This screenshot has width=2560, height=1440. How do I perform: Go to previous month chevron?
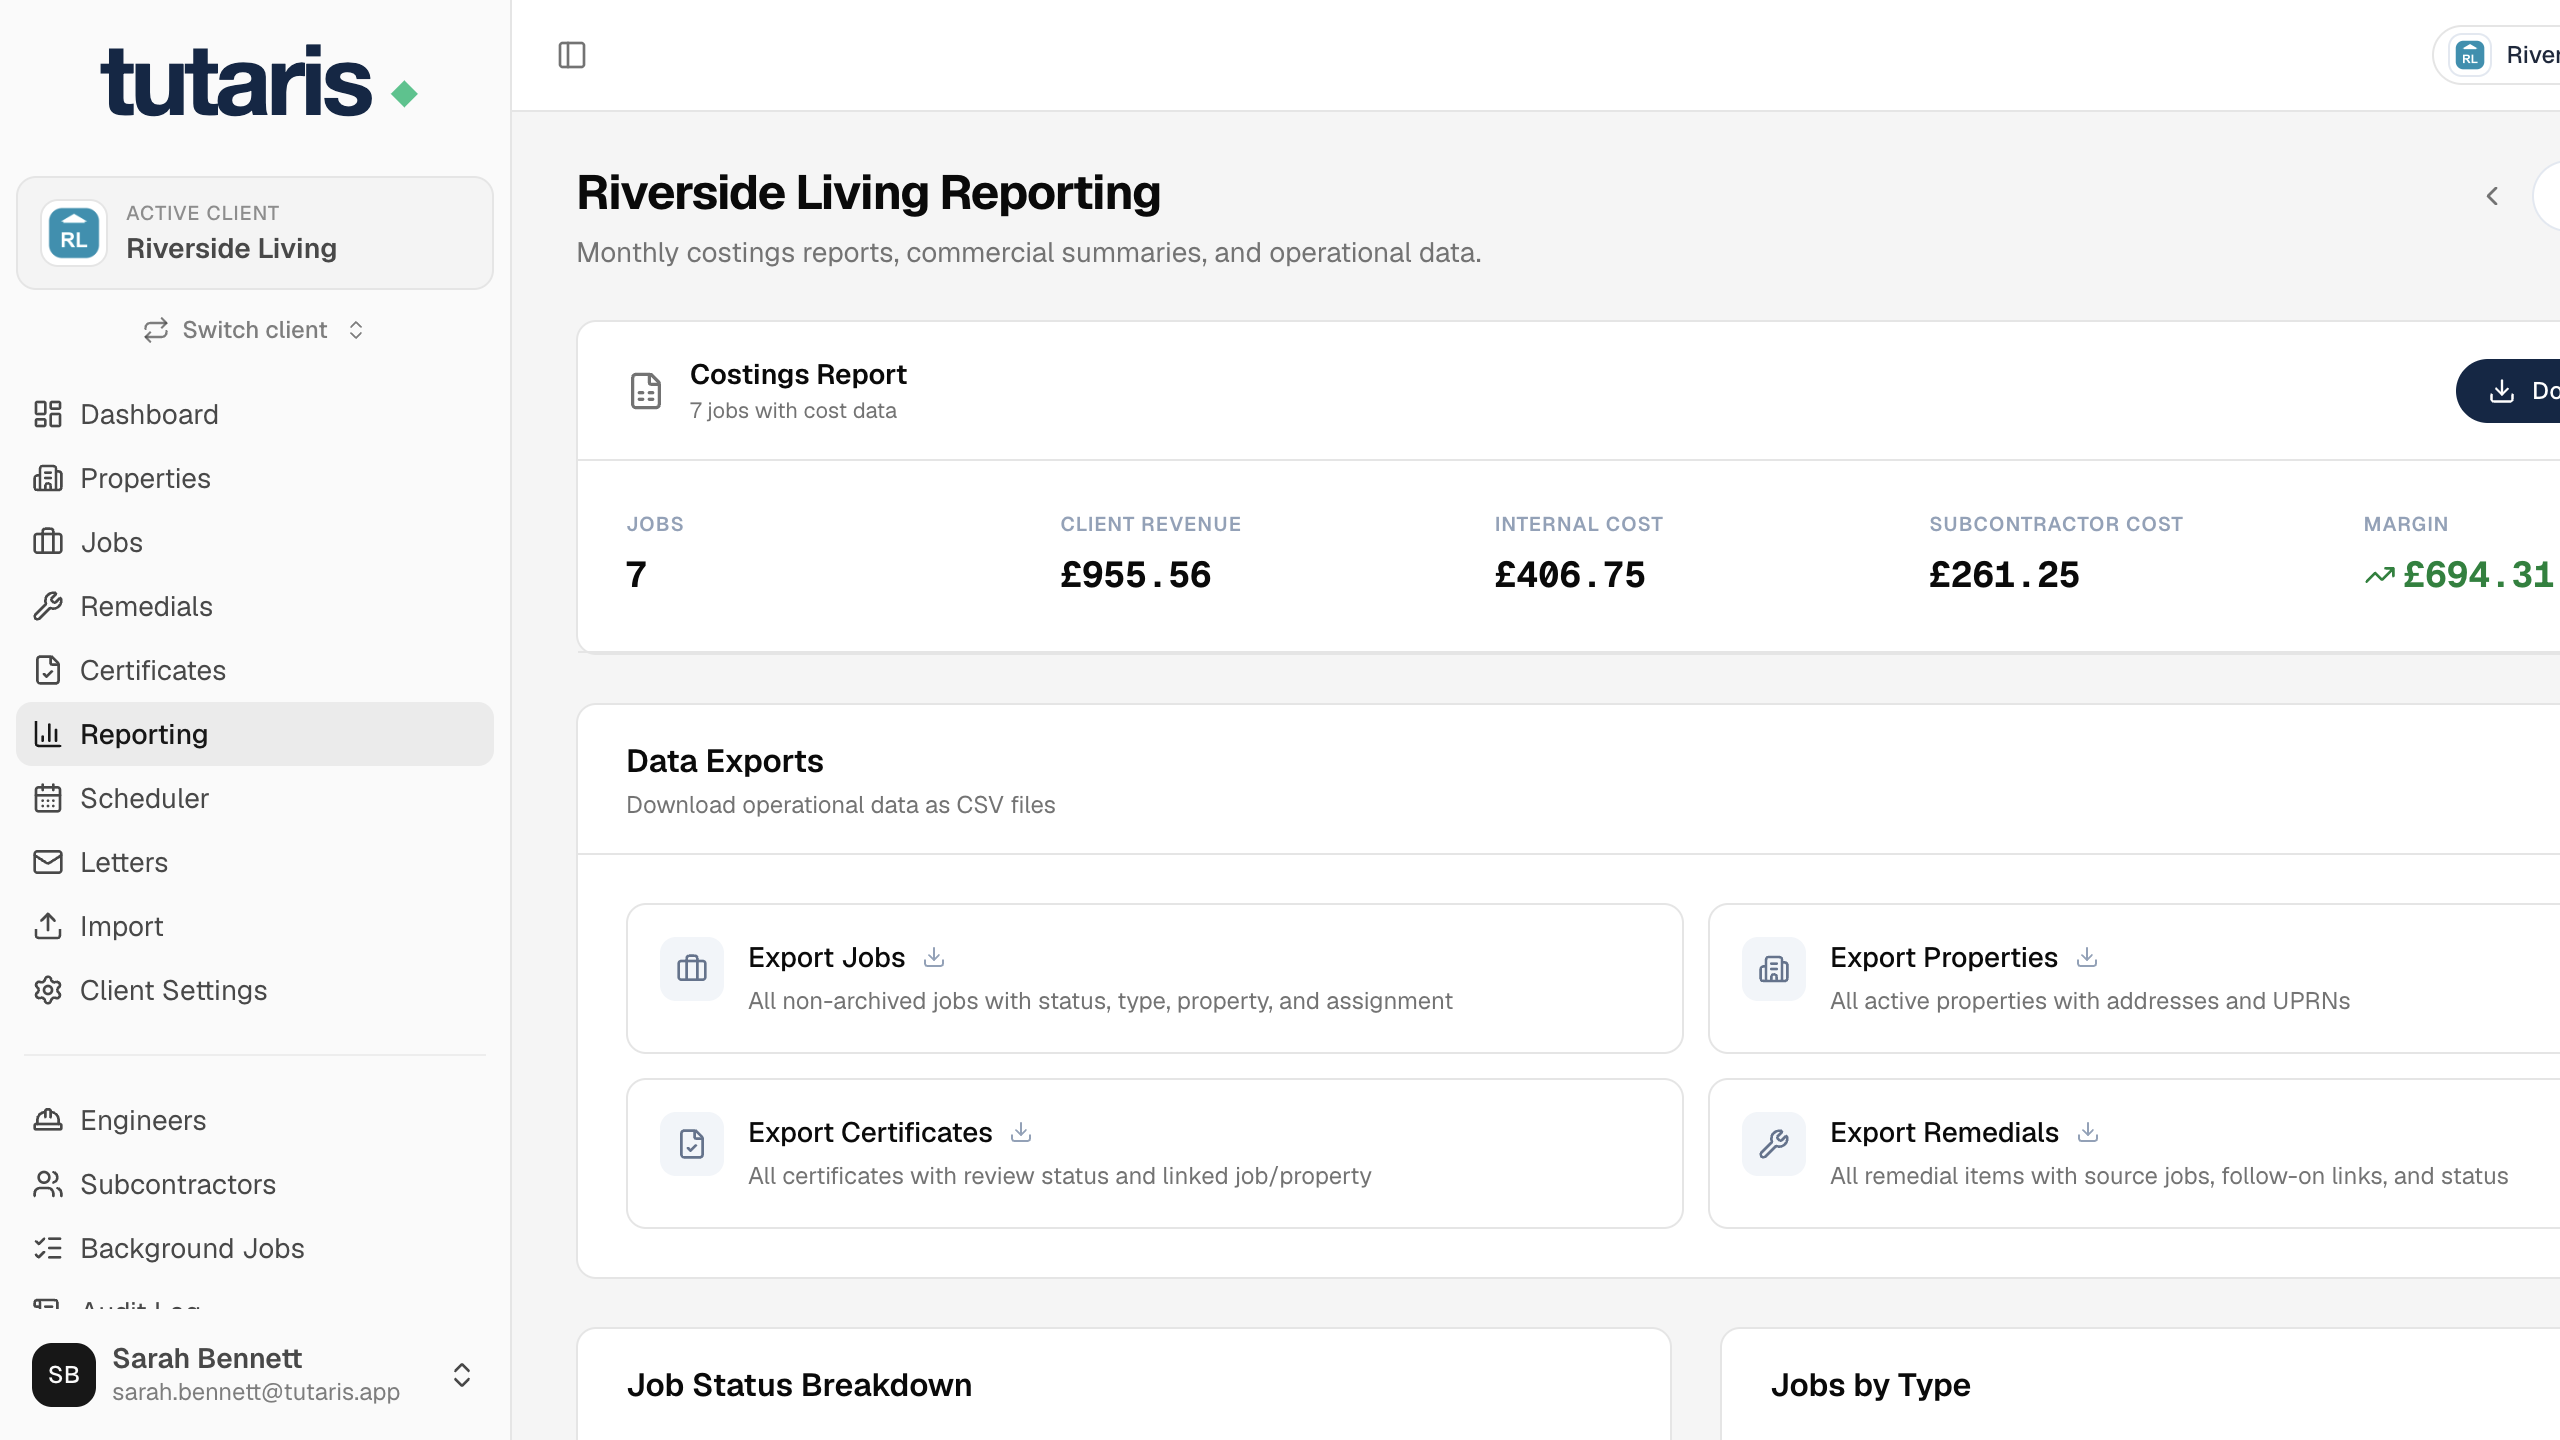(x=2492, y=196)
